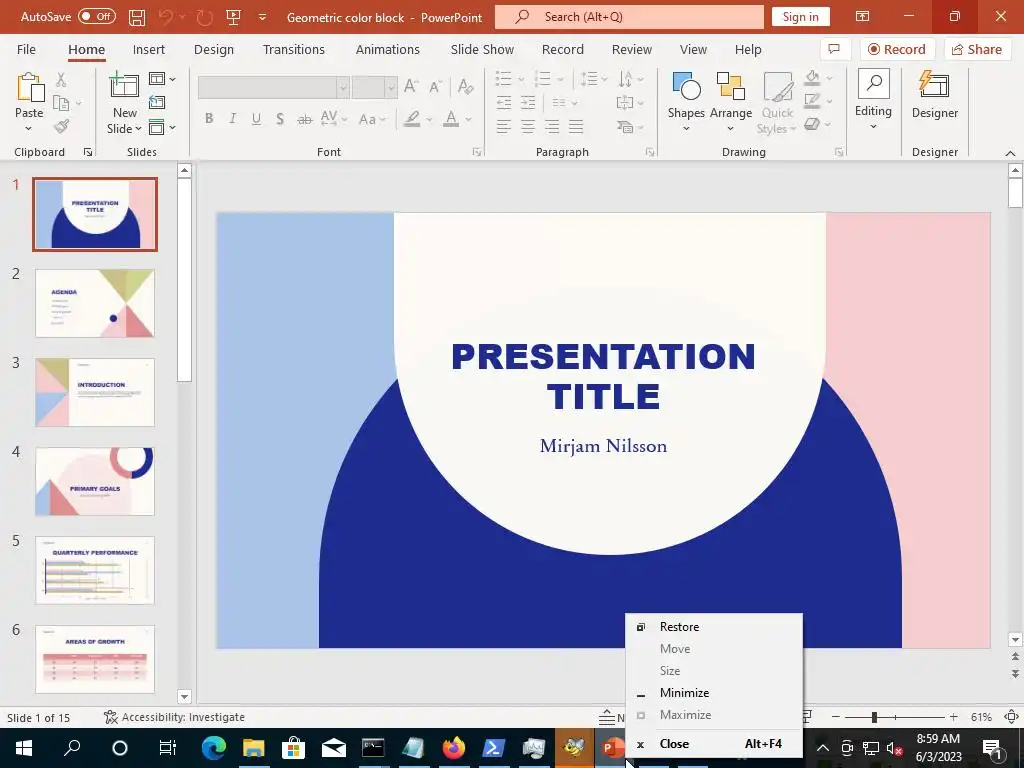Open Firefox from the taskbar
This screenshot has width=1024, height=768.
453,747
